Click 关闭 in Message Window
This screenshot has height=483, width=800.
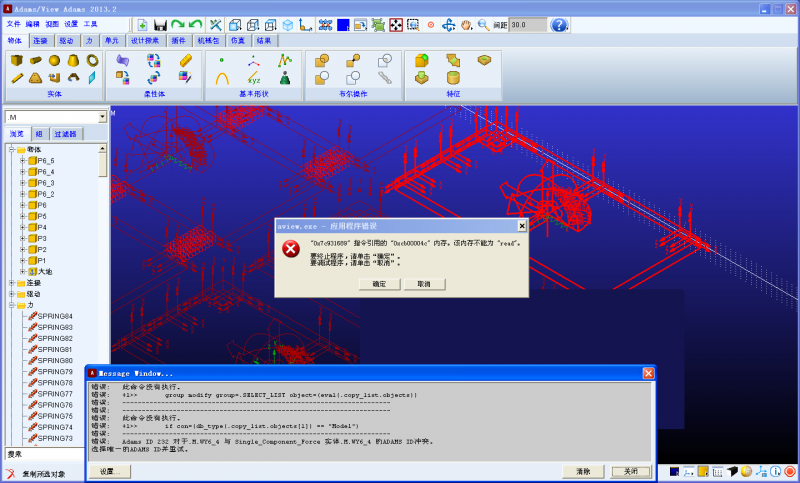(631, 472)
